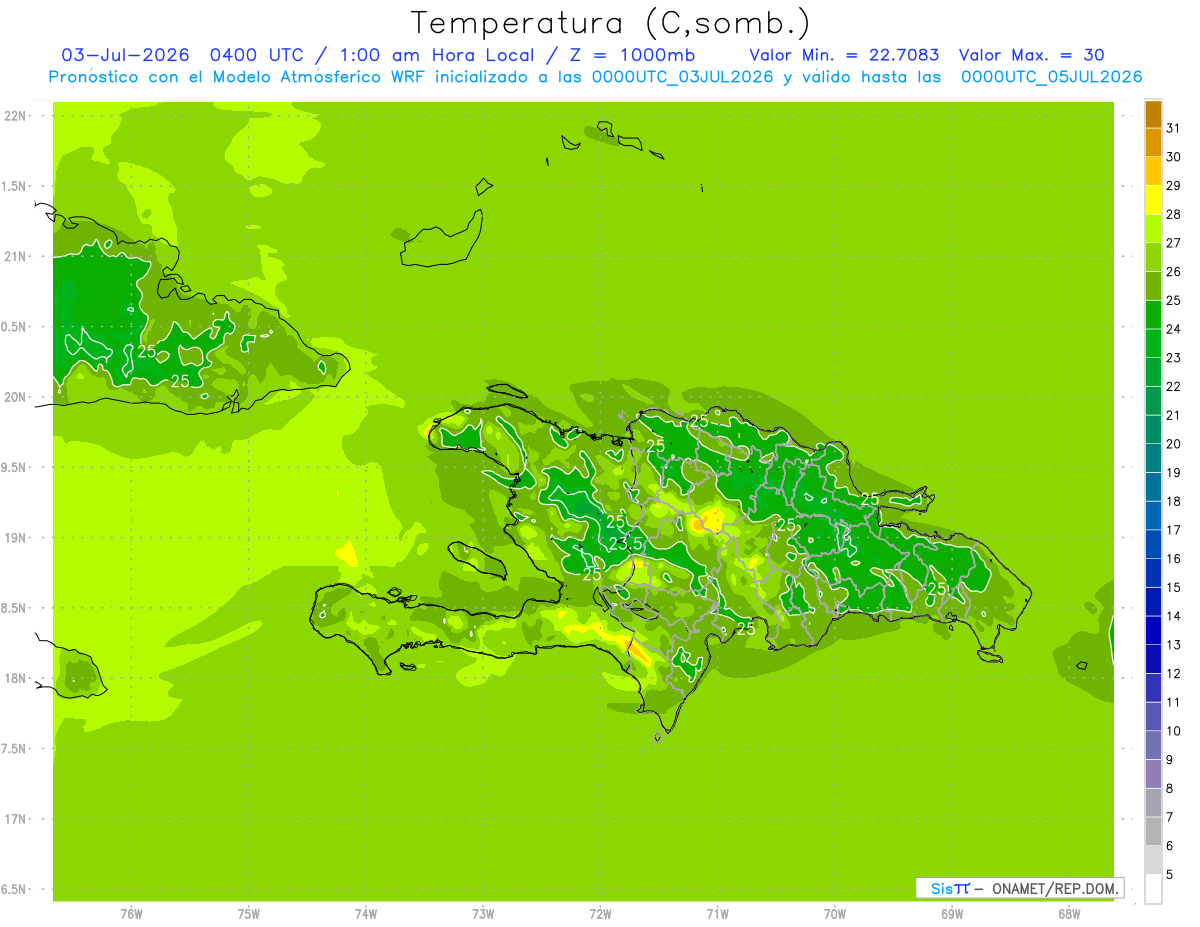The image size is (1200, 927).
Task: Click the orange hot spot in central Hispaniola
Action: pos(713,519)
